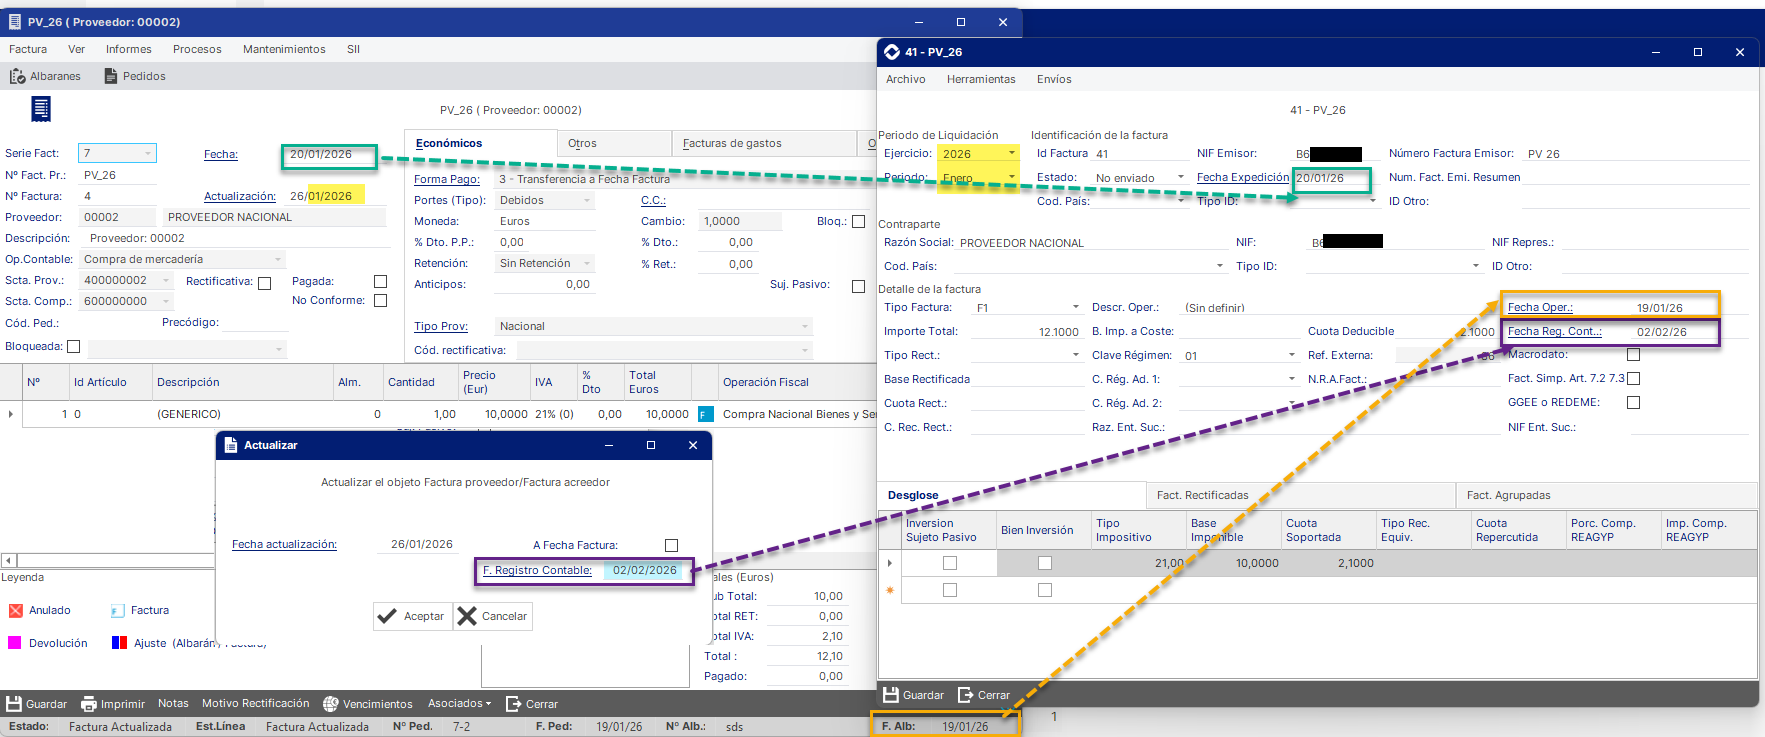Switch to Facturas de gastos tab
The height and width of the screenshot is (737, 1765).
point(763,143)
